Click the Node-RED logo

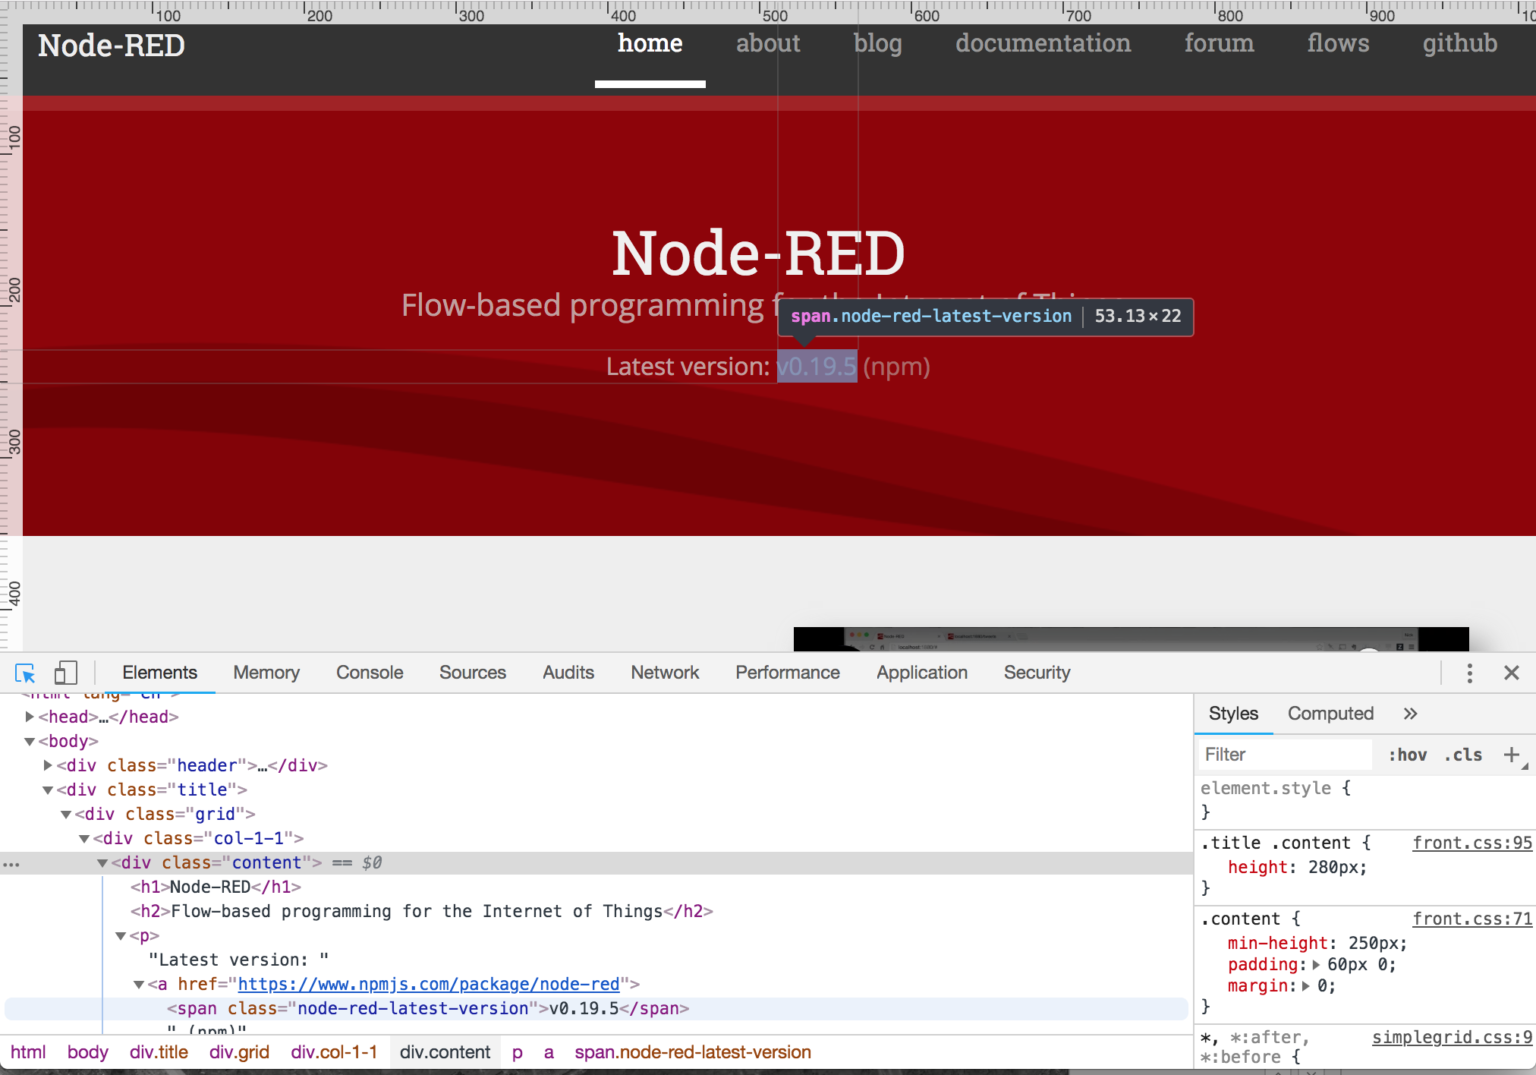tap(110, 45)
